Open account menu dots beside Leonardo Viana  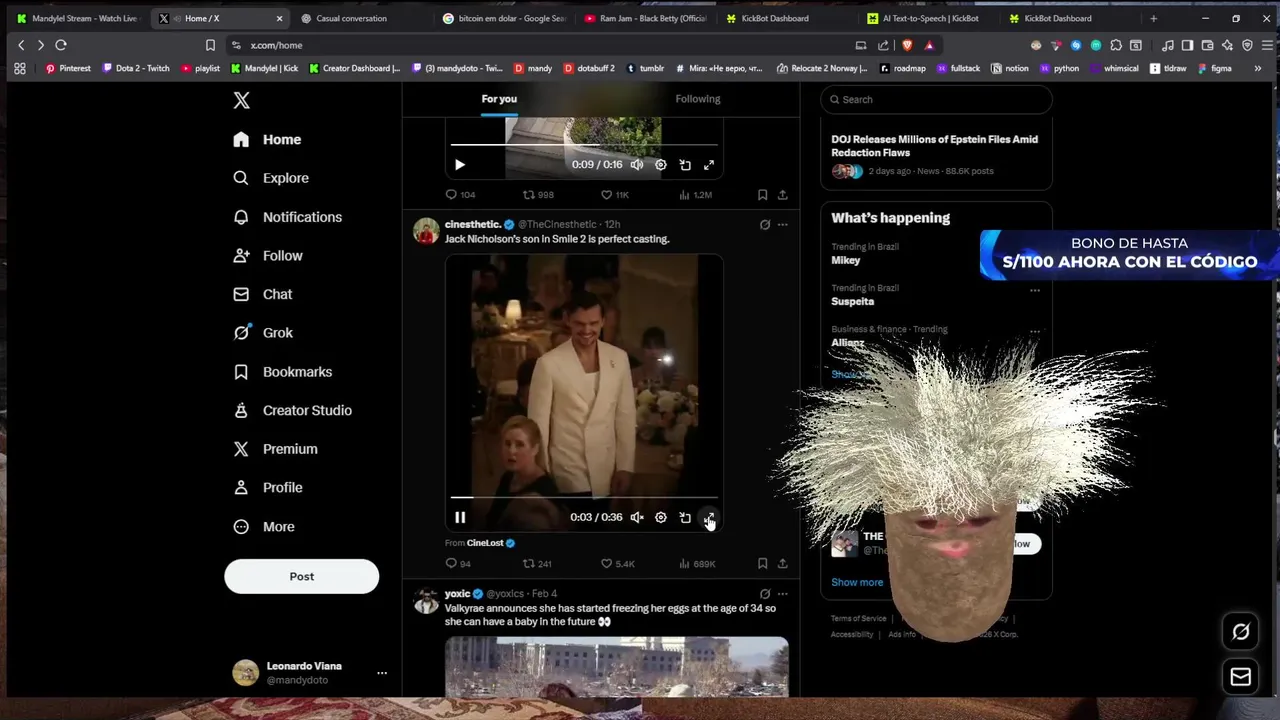coord(382,674)
